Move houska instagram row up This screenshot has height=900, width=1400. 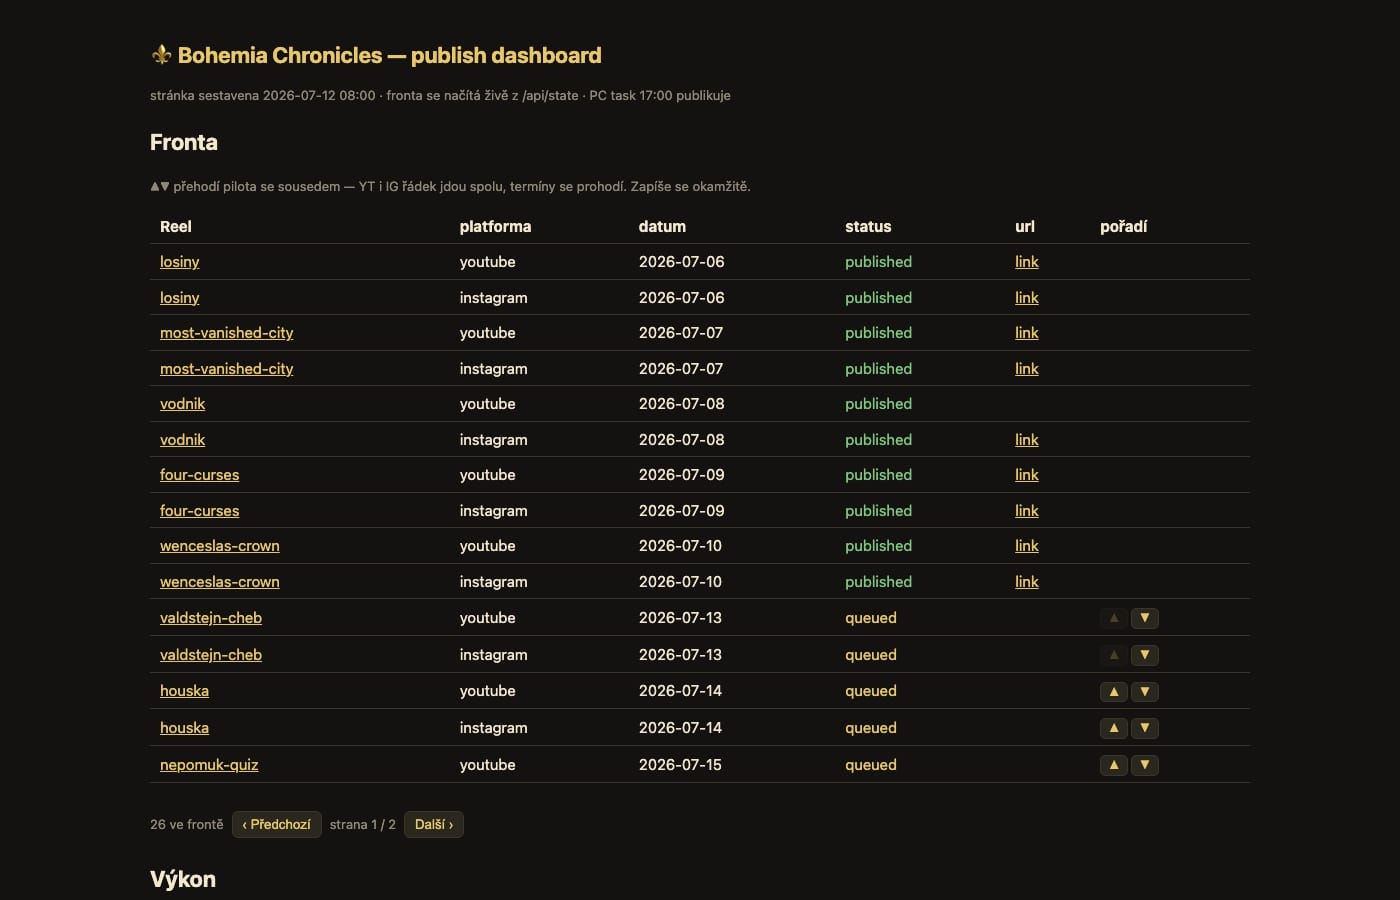tap(1113, 728)
